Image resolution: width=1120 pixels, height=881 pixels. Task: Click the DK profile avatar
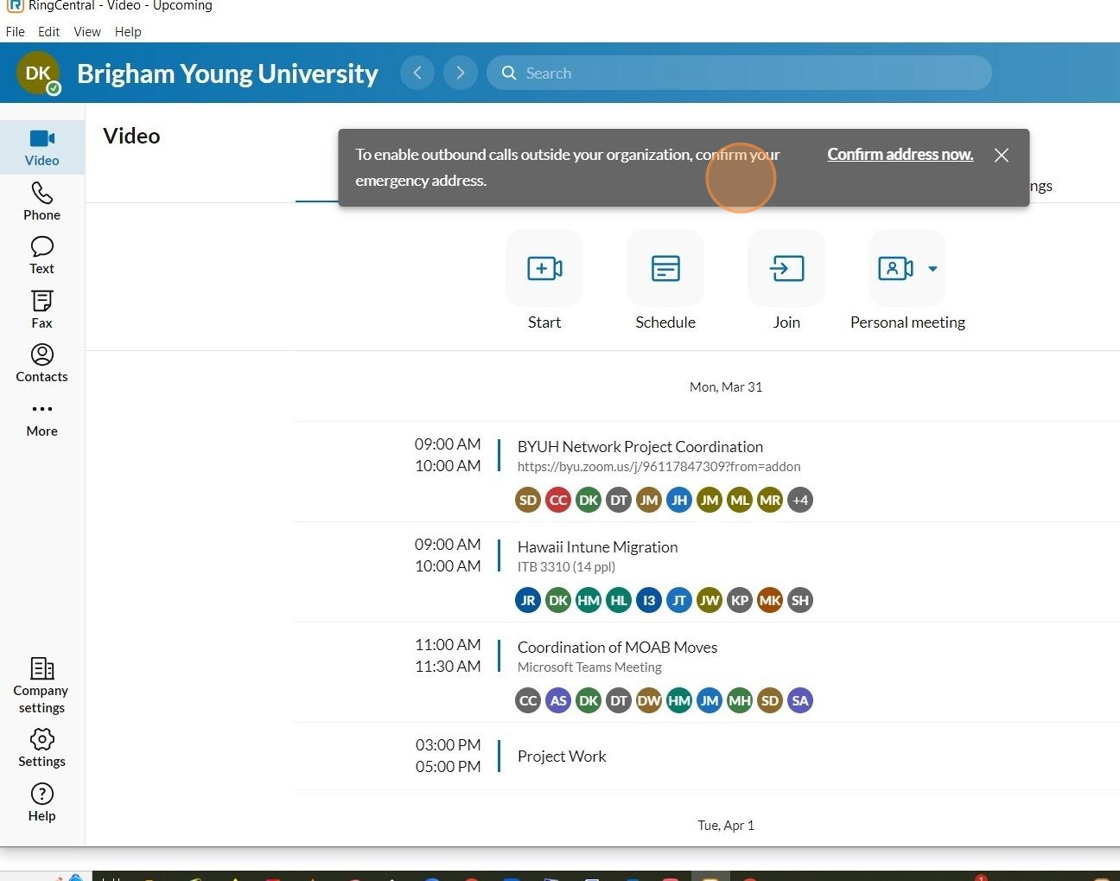click(38, 73)
